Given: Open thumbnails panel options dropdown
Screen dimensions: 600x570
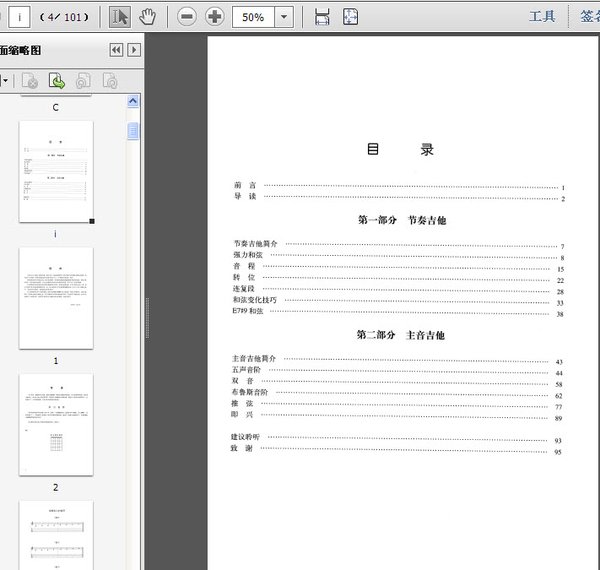Looking at the screenshot, I should [6, 81].
